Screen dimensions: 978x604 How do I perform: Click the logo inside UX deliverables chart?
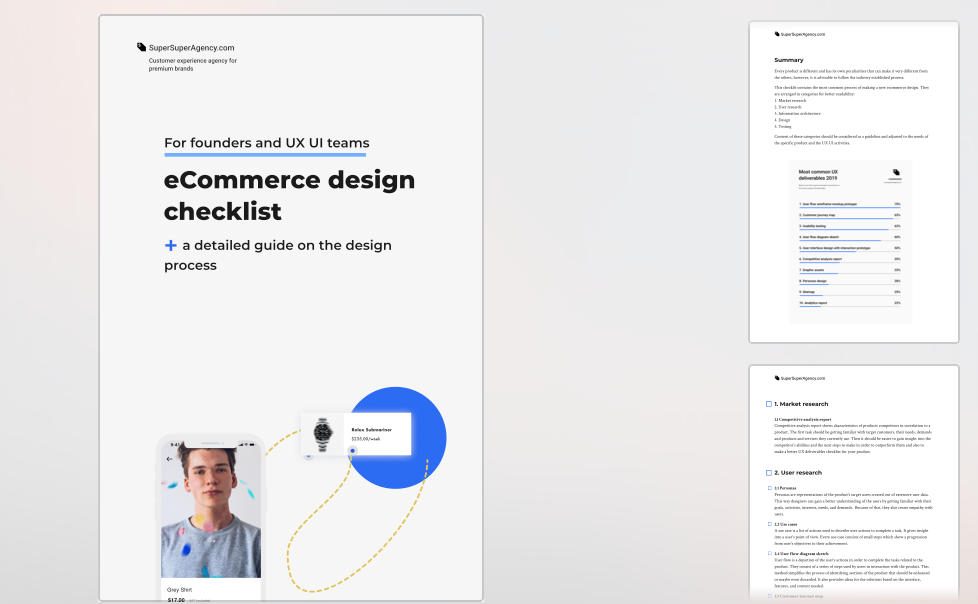click(x=895, y=172)
